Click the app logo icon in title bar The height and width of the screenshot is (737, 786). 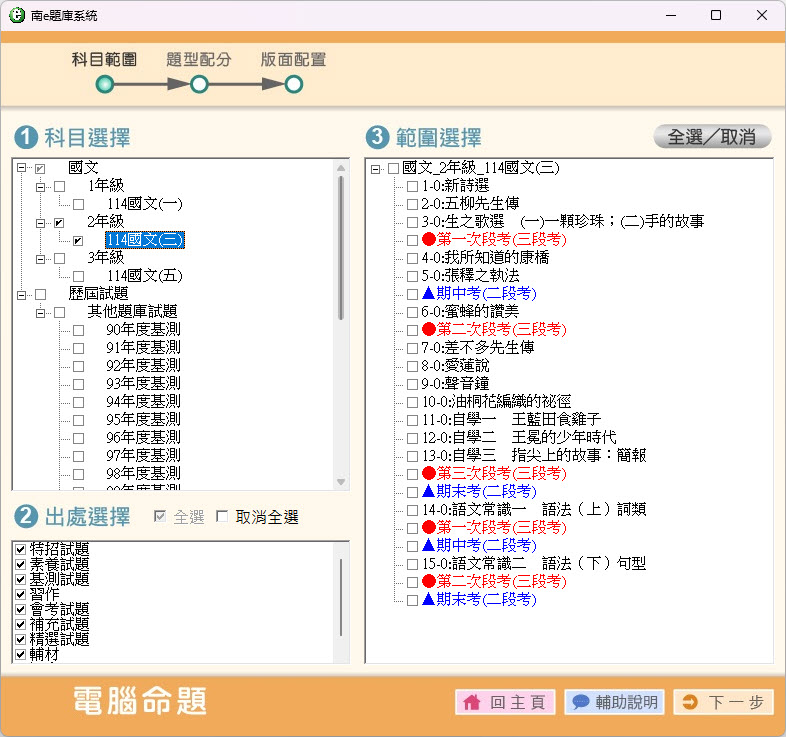coord(17,15)
